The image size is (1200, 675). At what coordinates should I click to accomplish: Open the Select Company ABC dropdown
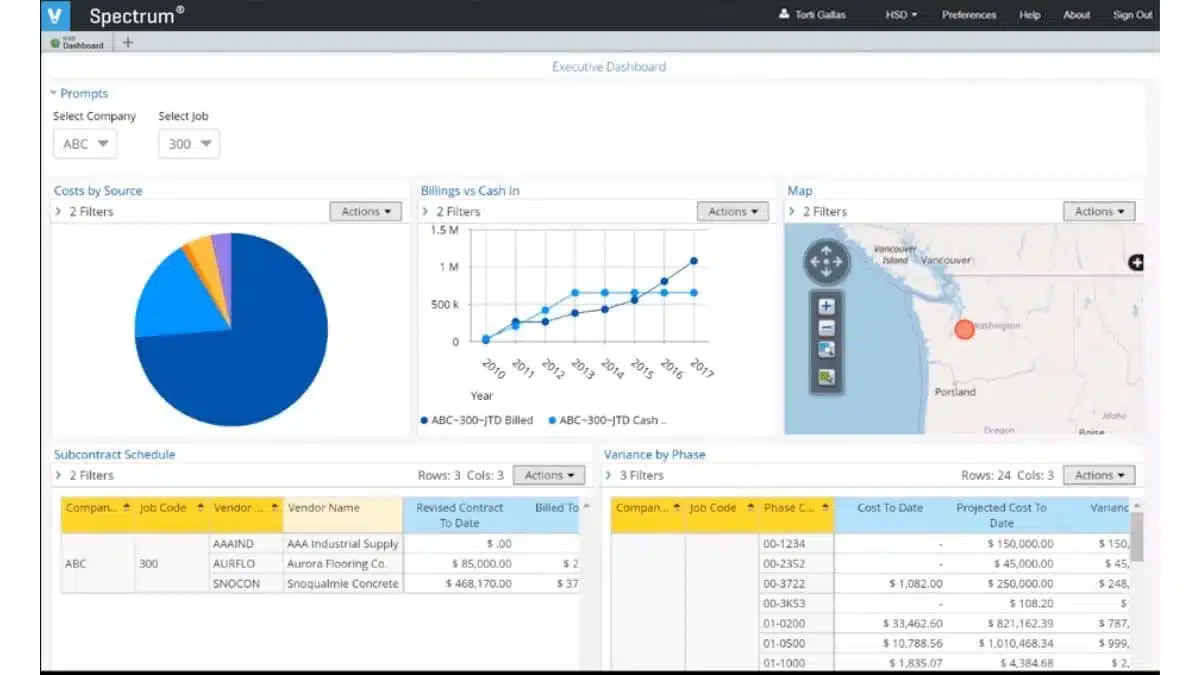85,144
